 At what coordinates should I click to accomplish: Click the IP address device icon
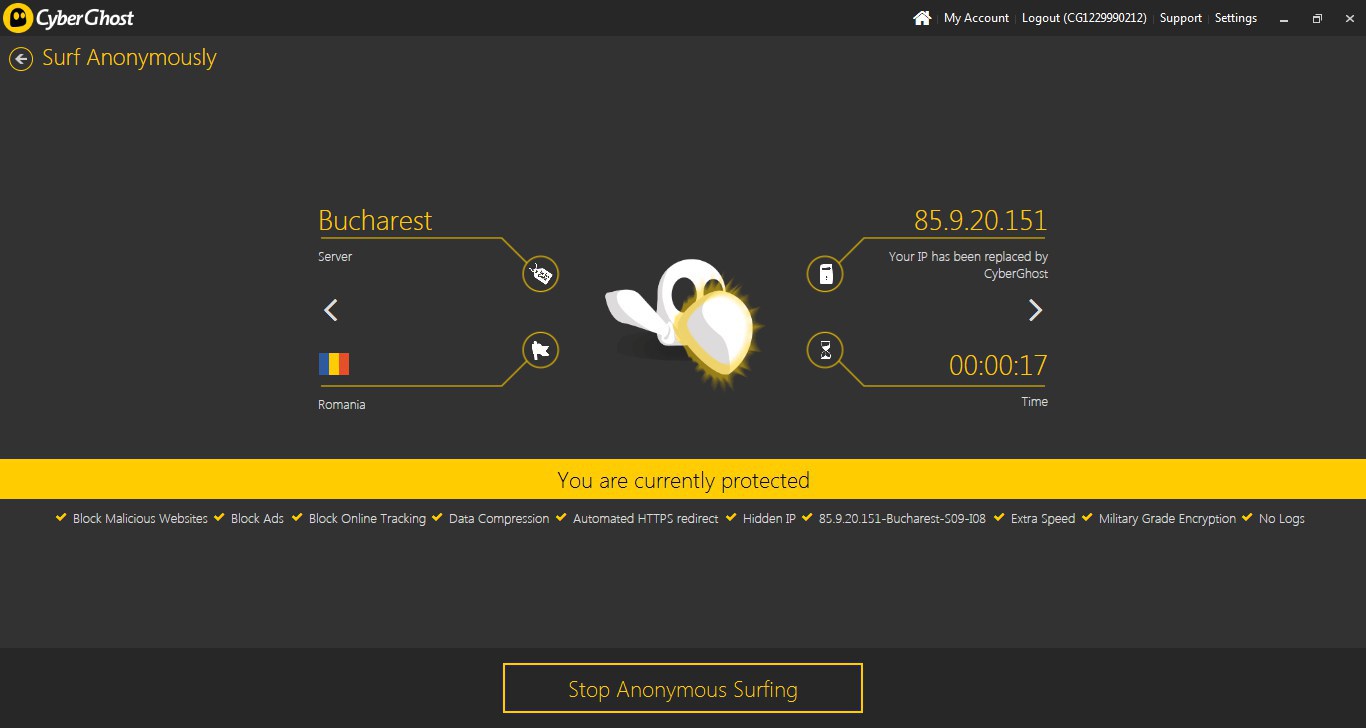(x=825, y=274)
